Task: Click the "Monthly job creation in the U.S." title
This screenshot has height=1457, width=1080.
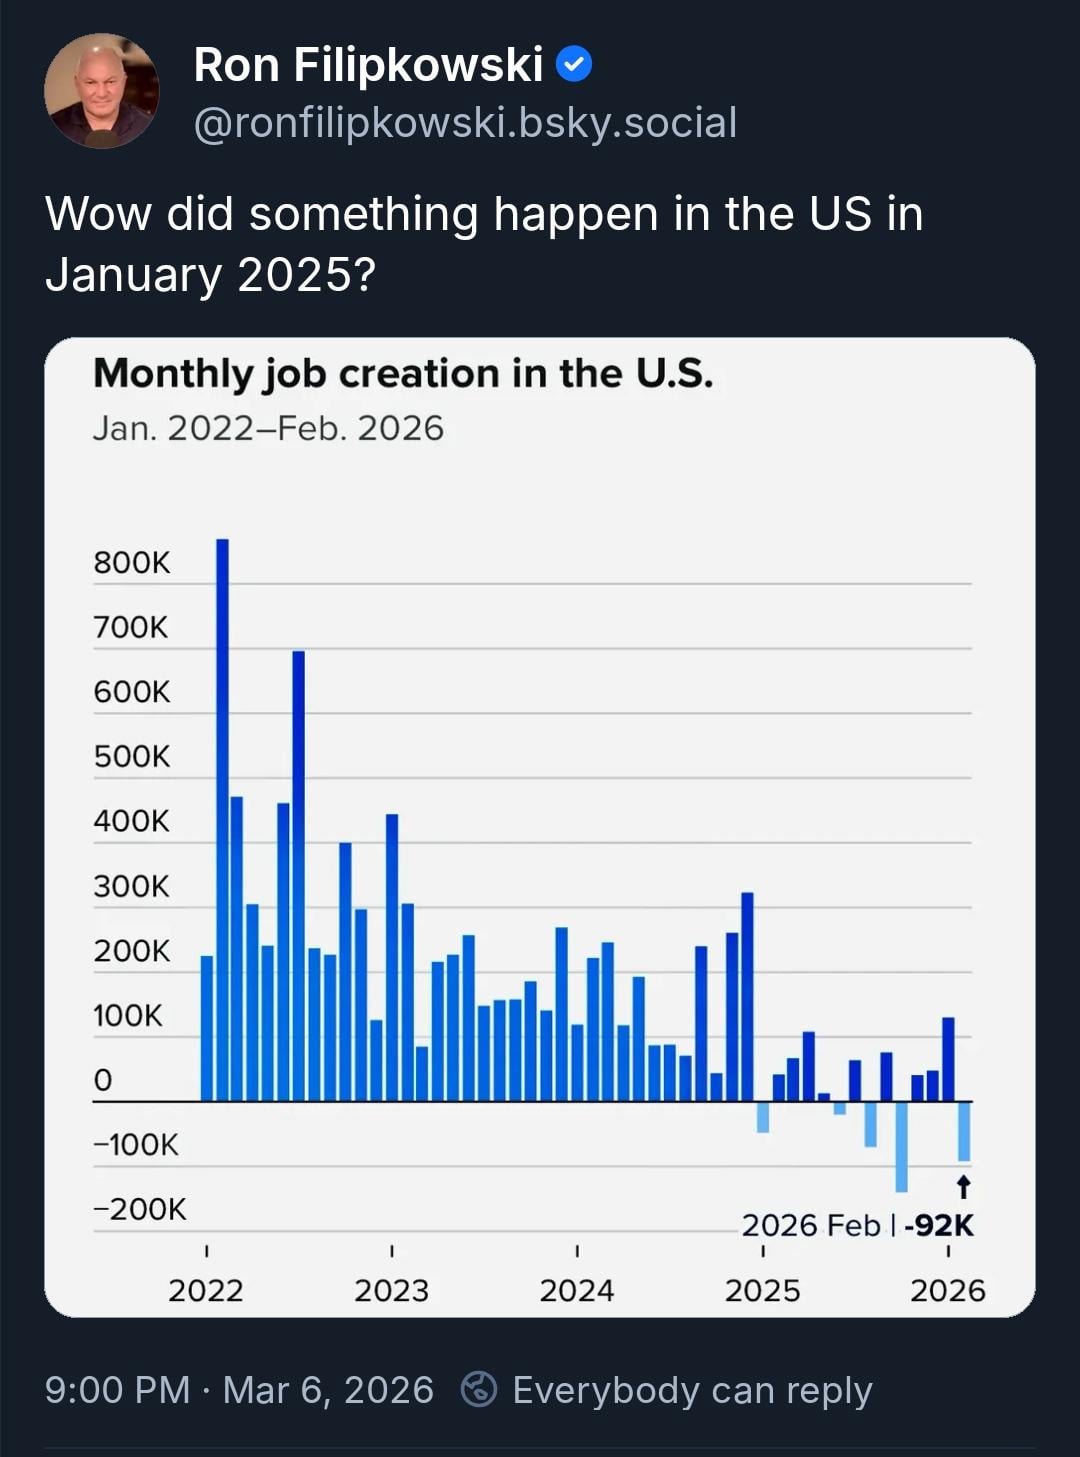Action: pyautogui.click(x=403, y=373)
